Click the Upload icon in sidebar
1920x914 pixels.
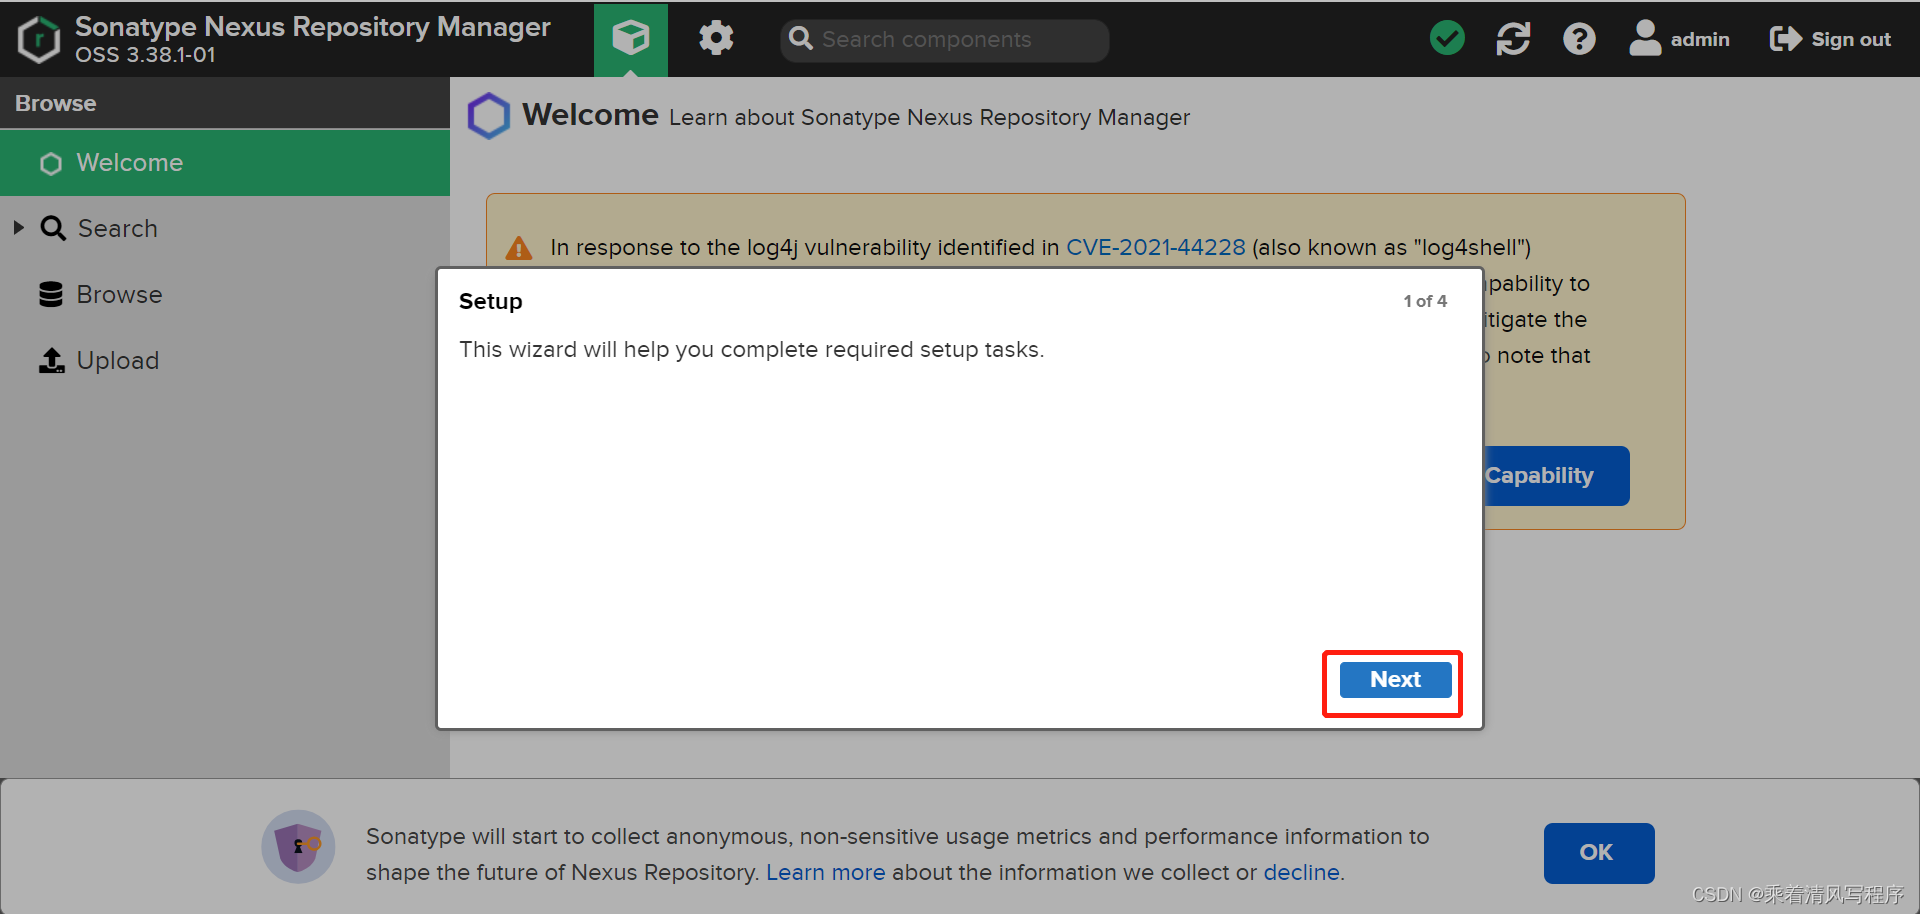[52, 360]
